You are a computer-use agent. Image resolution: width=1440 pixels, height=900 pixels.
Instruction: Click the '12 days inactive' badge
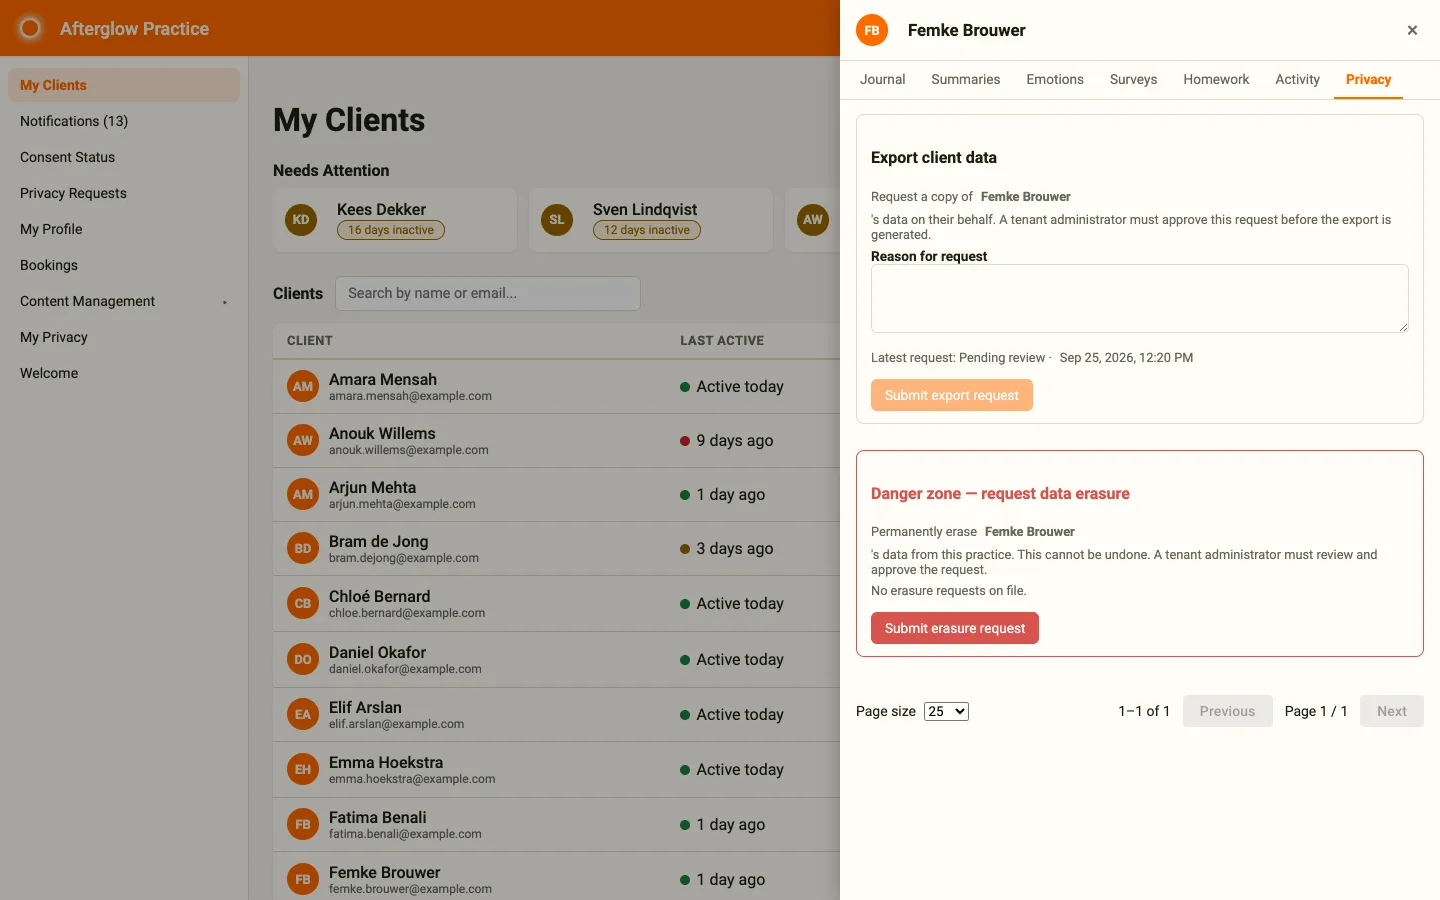pyautogui.click(x=647, y=230)
